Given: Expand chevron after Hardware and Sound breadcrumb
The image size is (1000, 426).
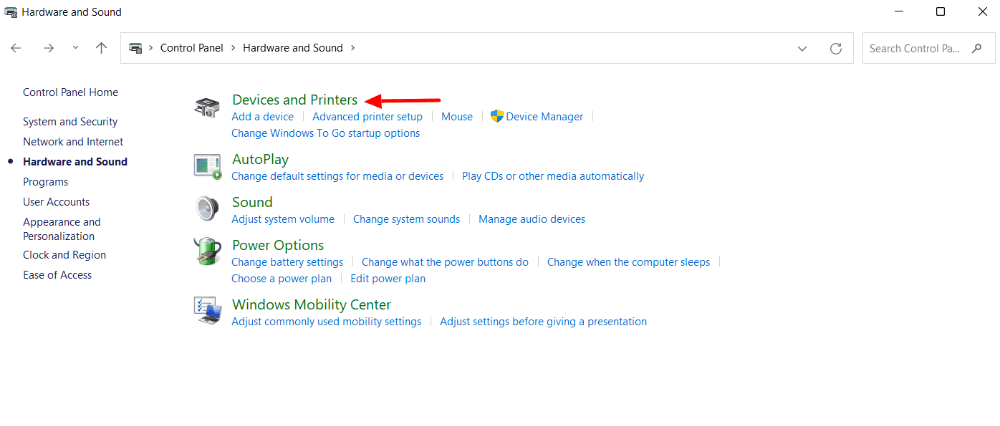Looking at the screenshot, I should coord(353,48).
